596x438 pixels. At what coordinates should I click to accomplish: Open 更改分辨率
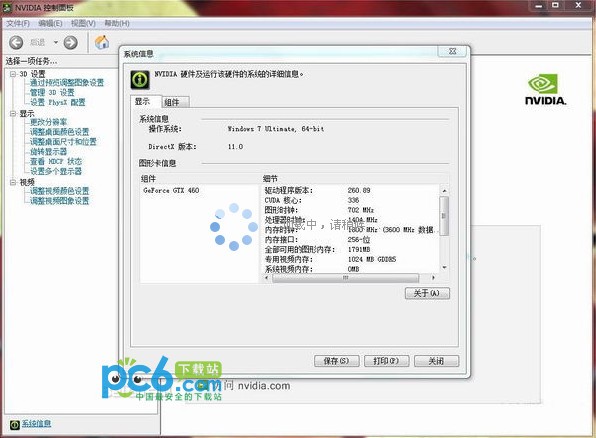click(x=48, y=122)
